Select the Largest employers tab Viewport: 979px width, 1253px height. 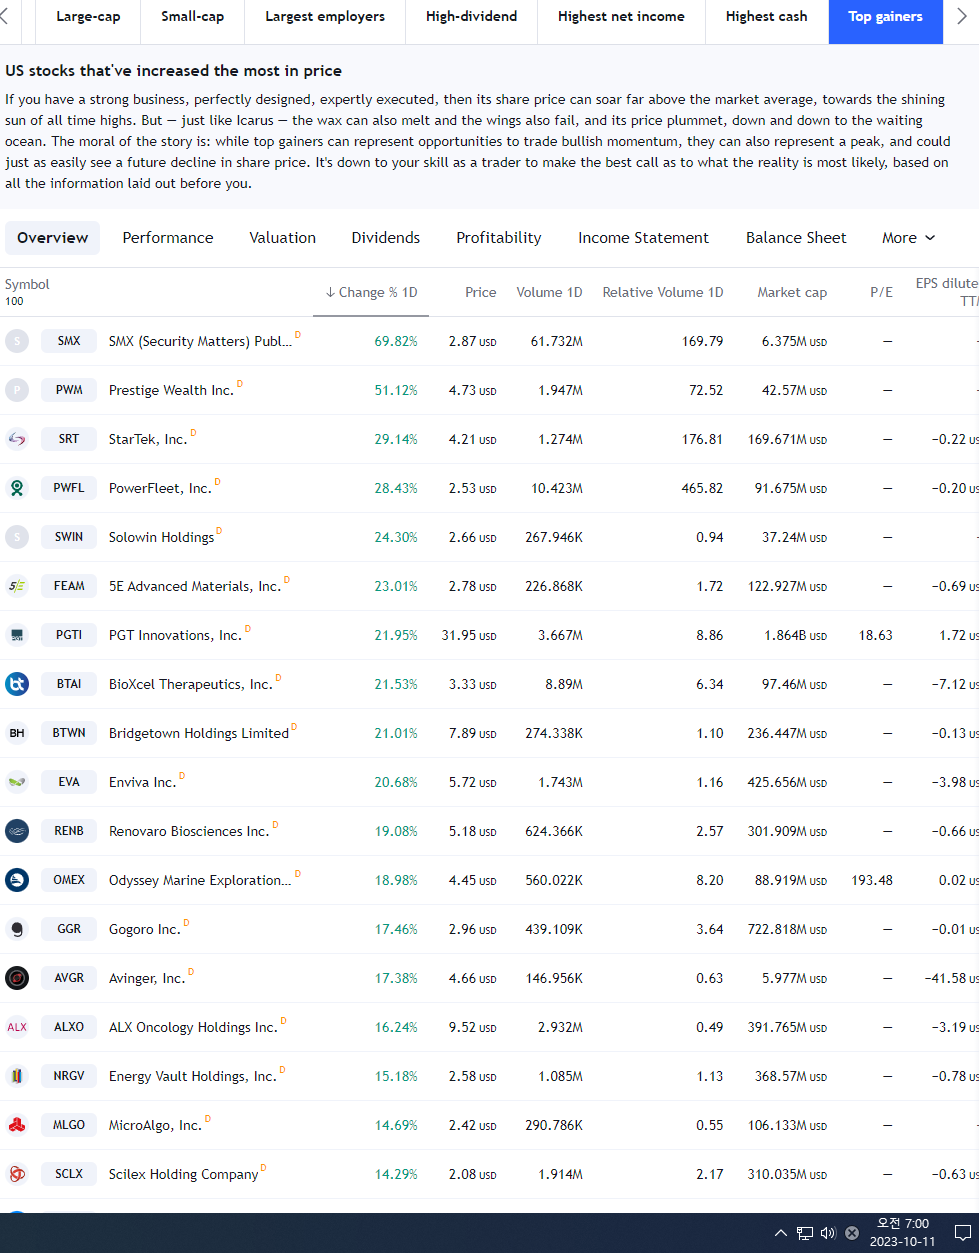pos(325,17)
